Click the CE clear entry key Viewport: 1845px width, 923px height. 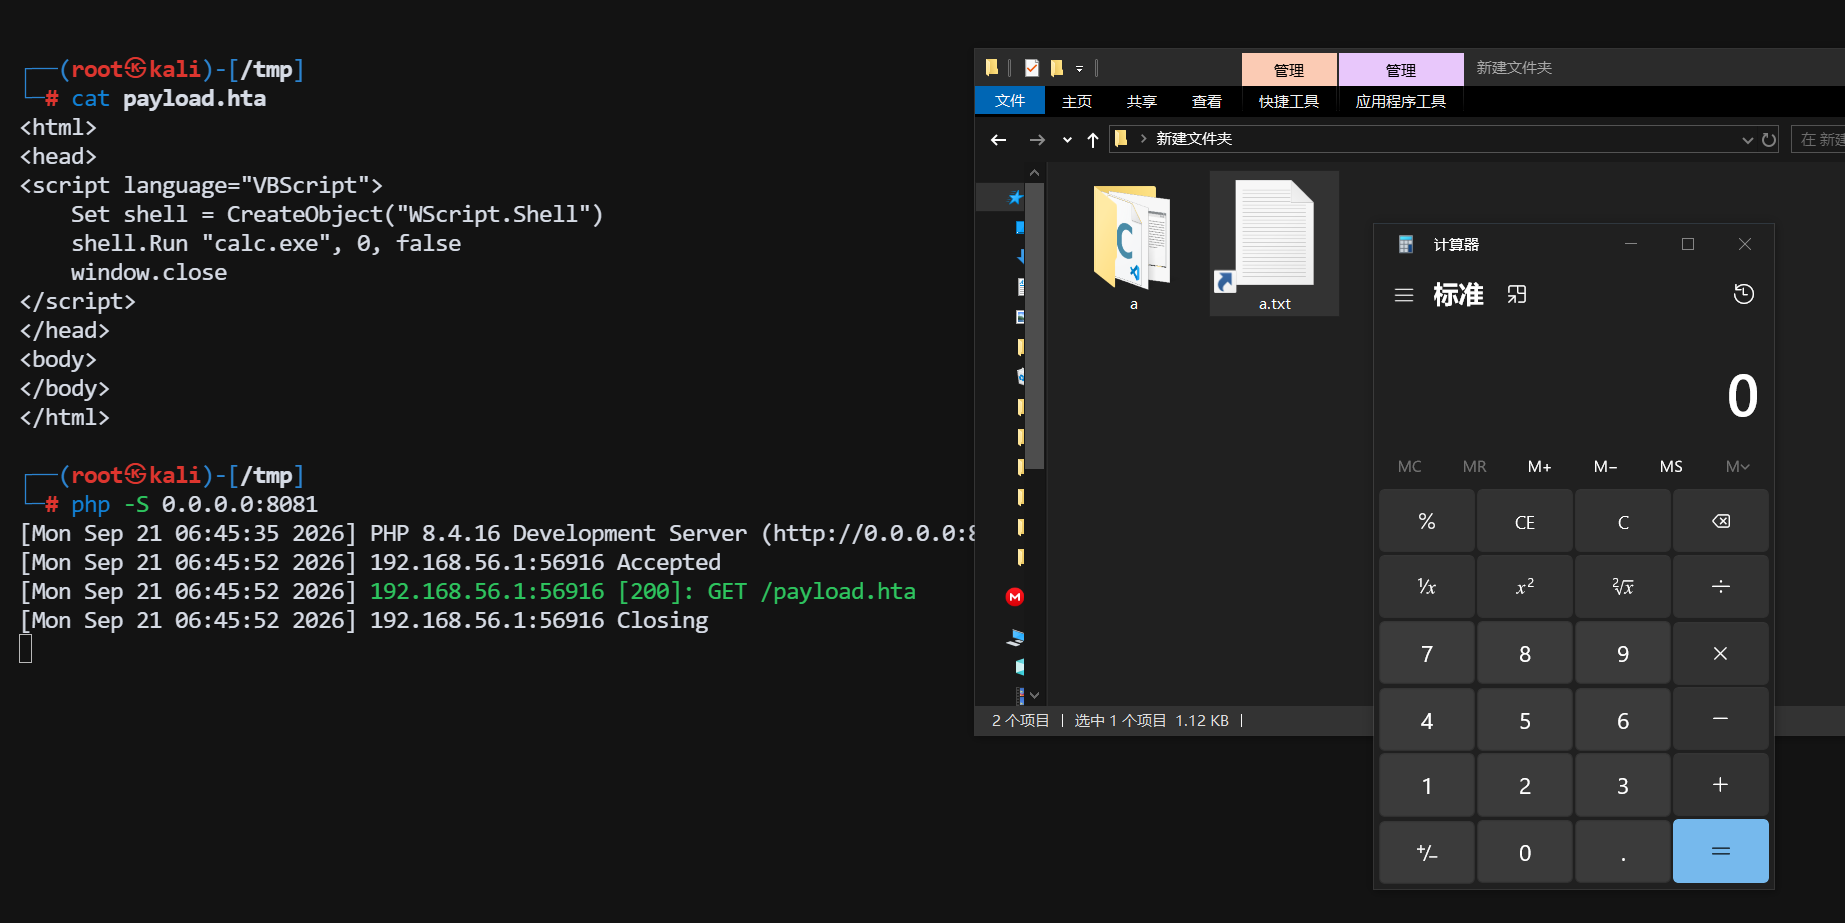[x=1525, y=521]
